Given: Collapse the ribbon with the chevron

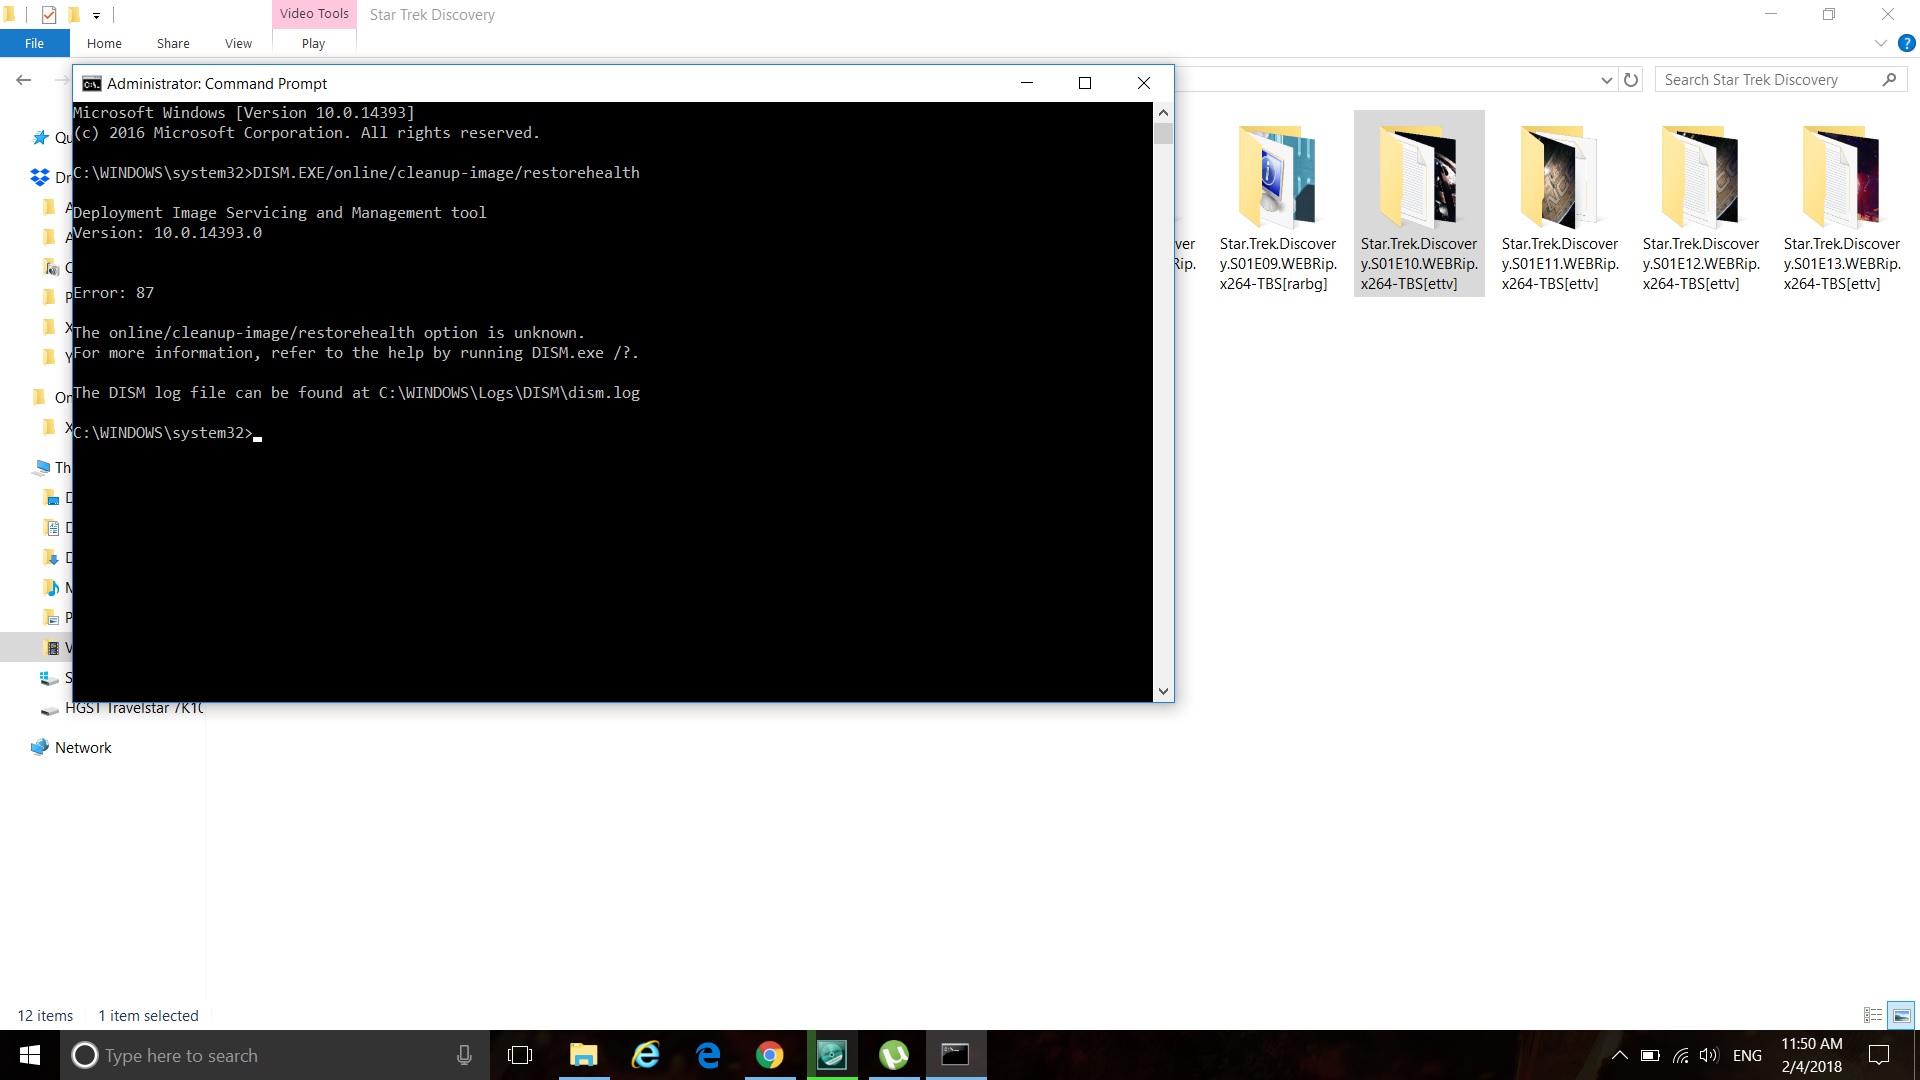Looking at the screenshot, I should [x=1878, y=43].
